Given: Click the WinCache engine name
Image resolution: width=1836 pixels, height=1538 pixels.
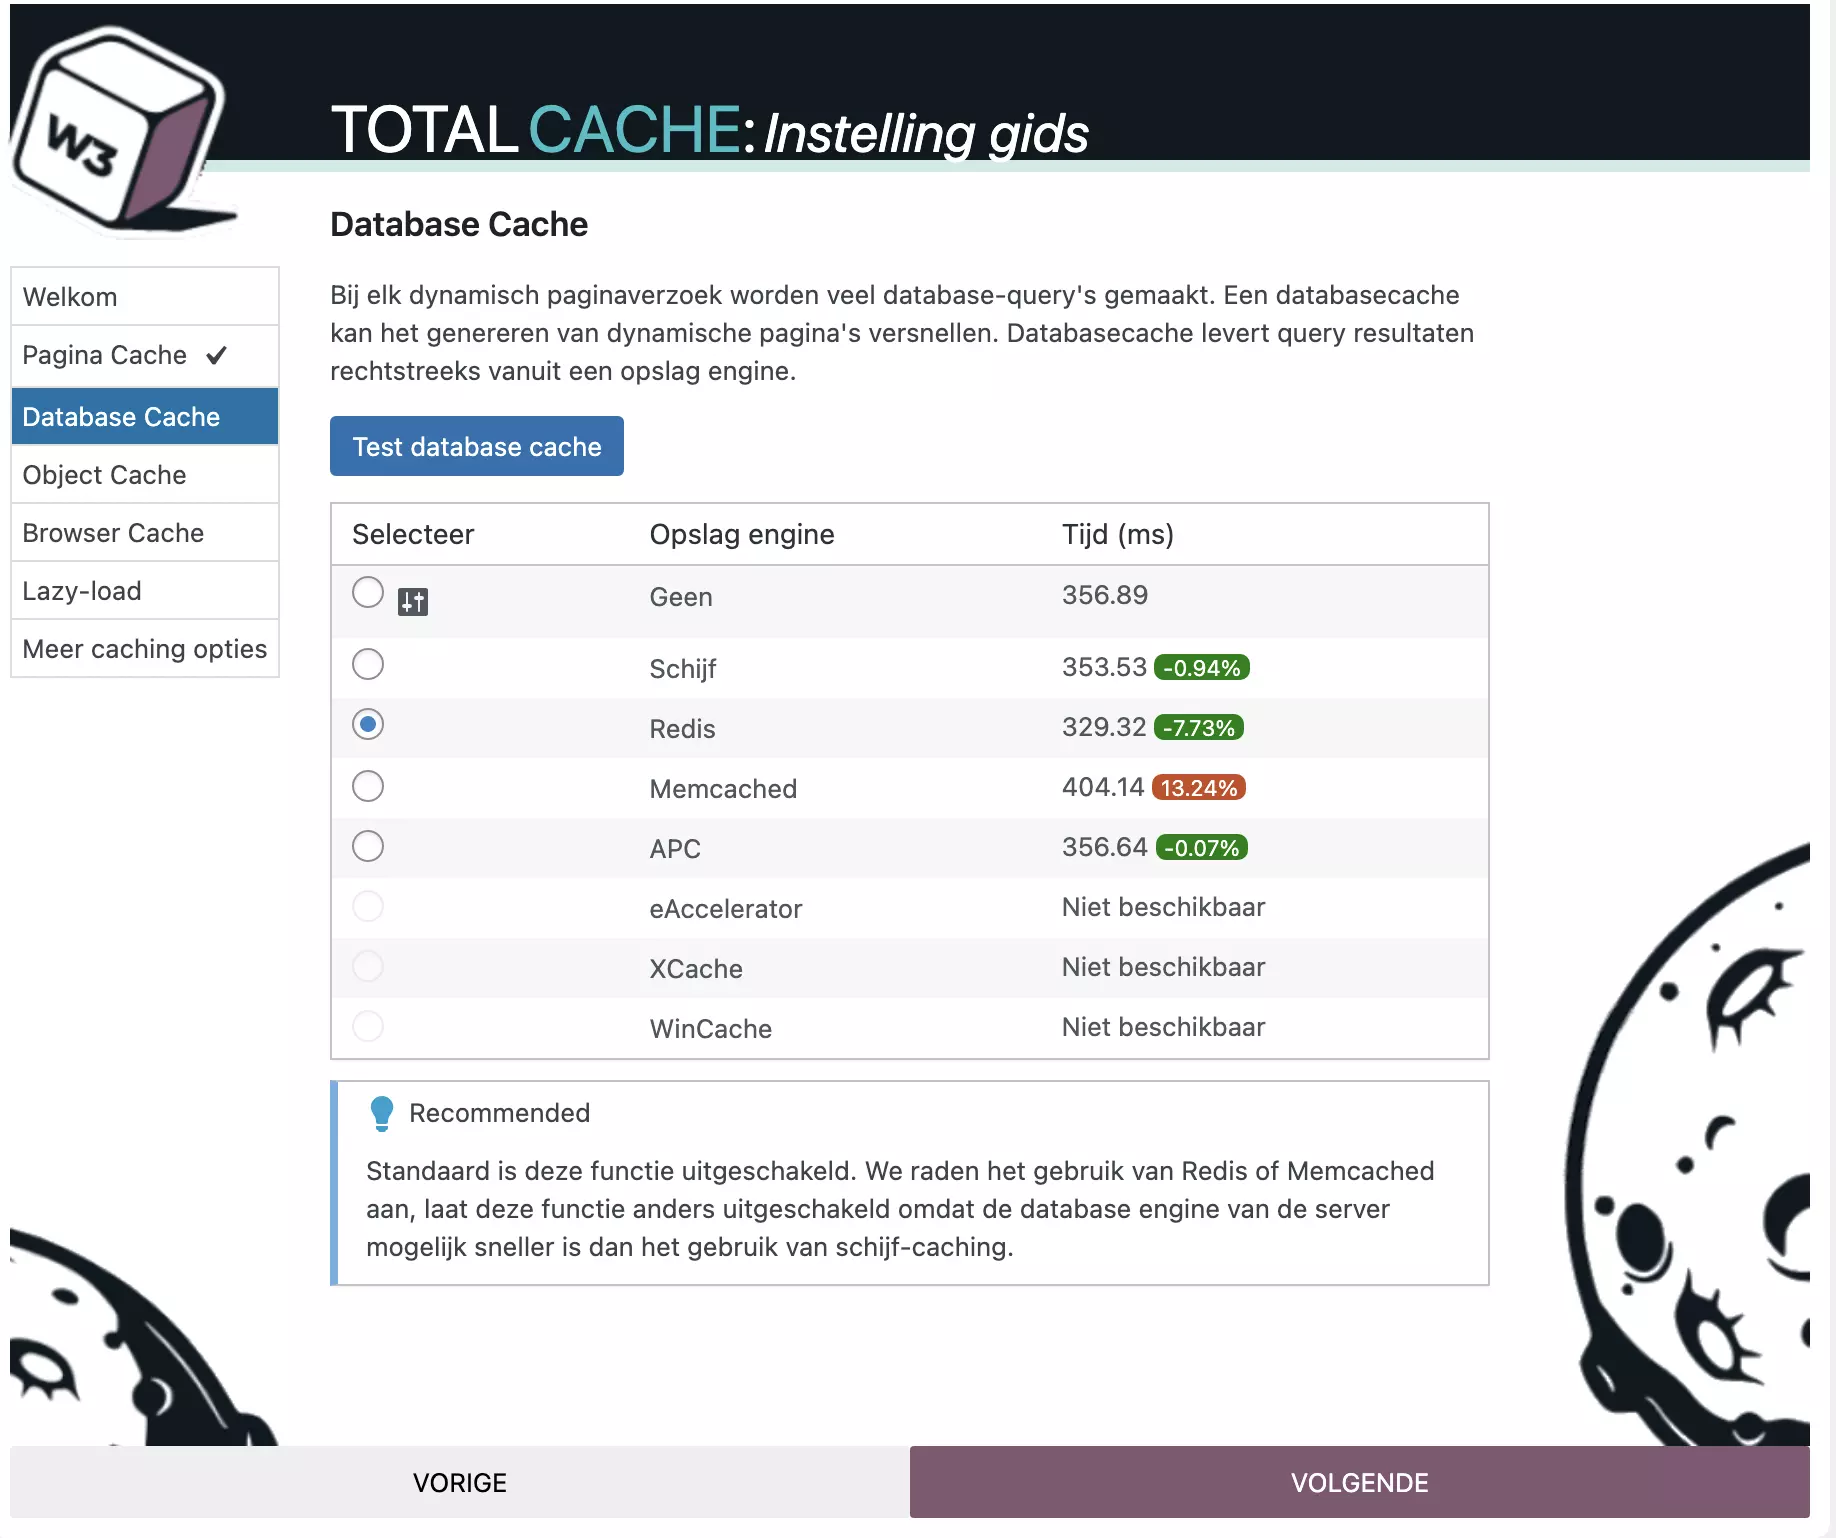Looking at the screenshot, I should point(711,1029).
